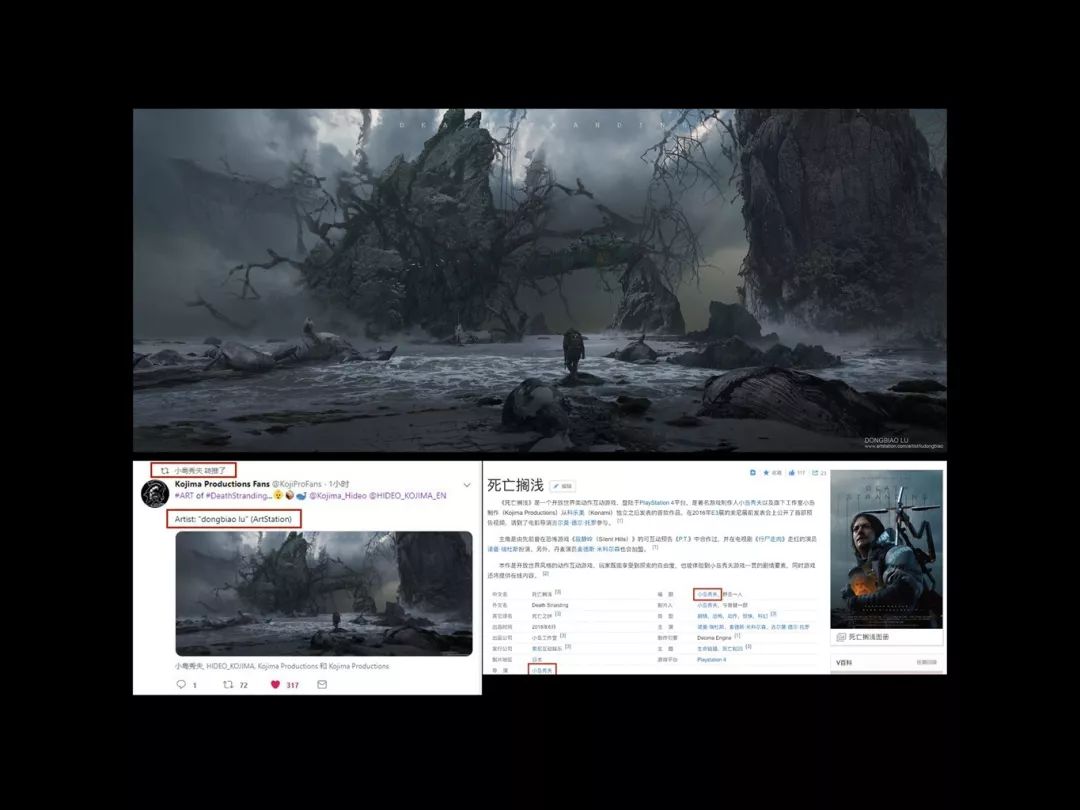The image size is (1080, 810).
Task: Click the edit button beside 死亡搁浅 title
Action: pyautogui.click(x=562, y=486)
